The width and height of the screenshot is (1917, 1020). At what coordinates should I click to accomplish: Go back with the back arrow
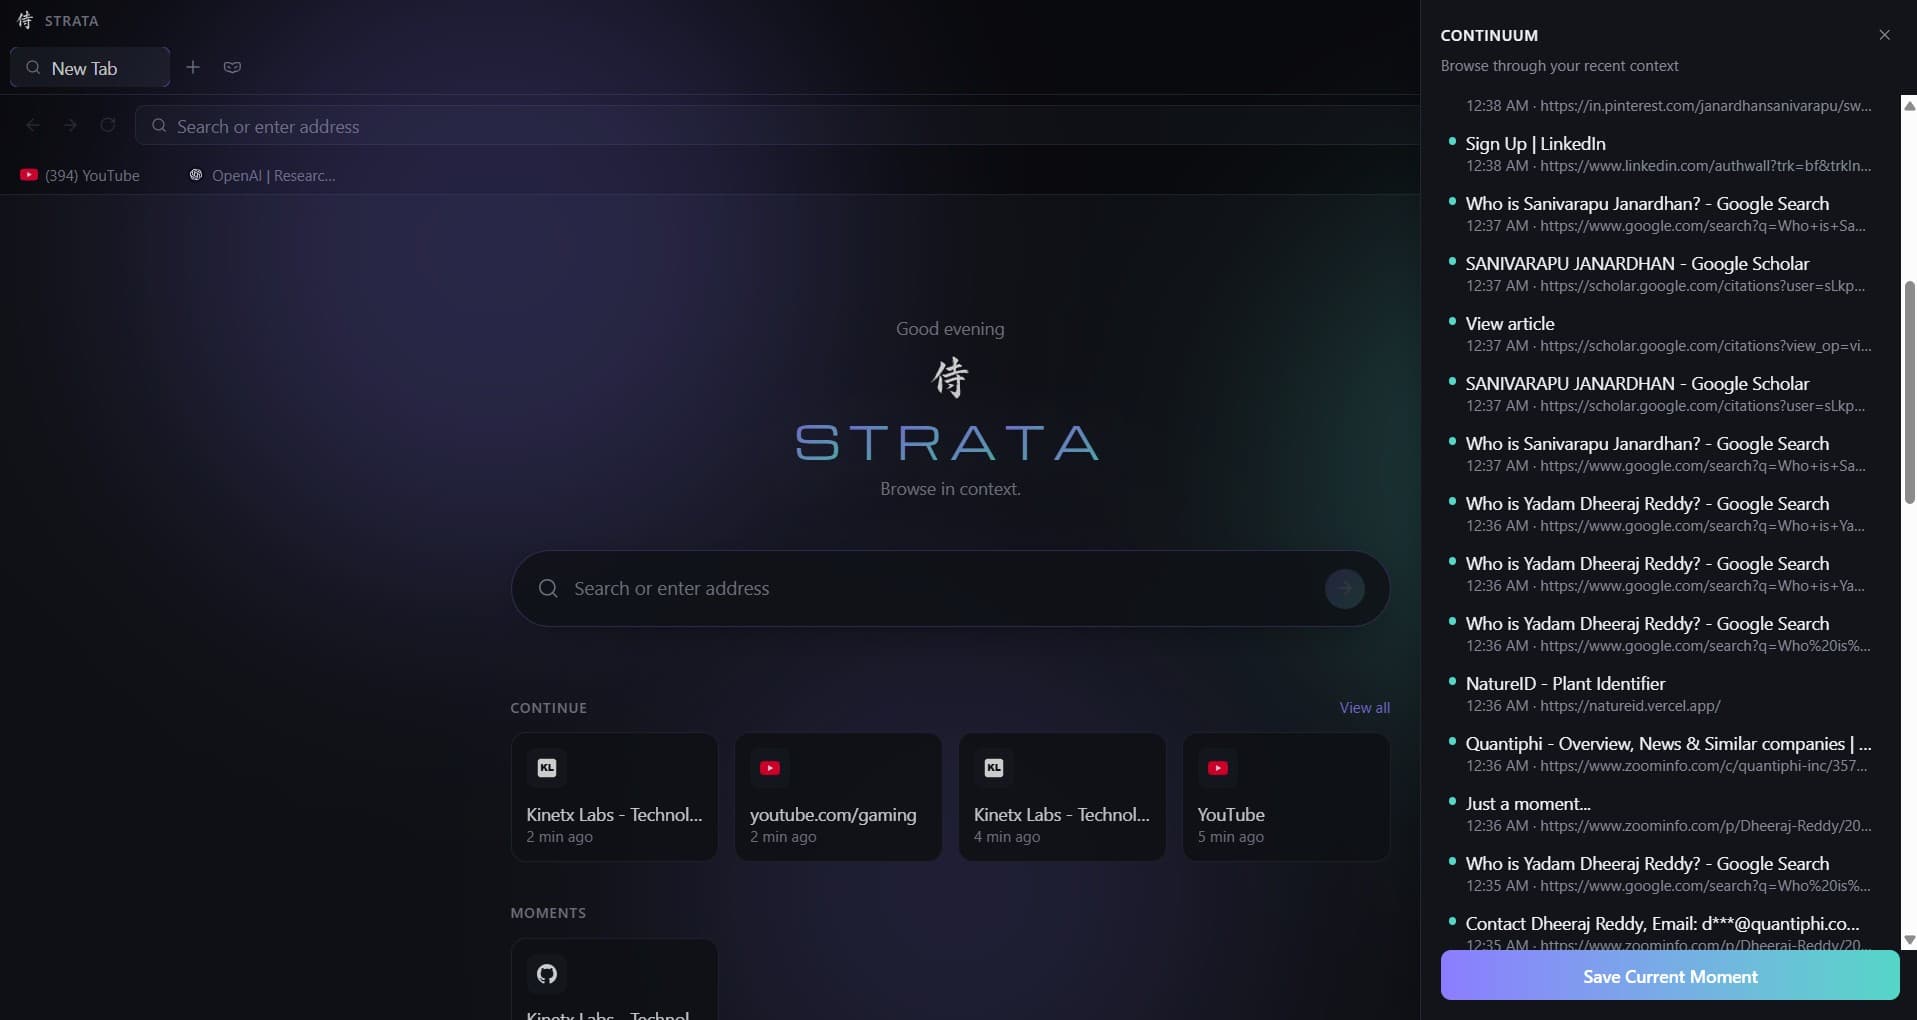click(x=33, y=125)
